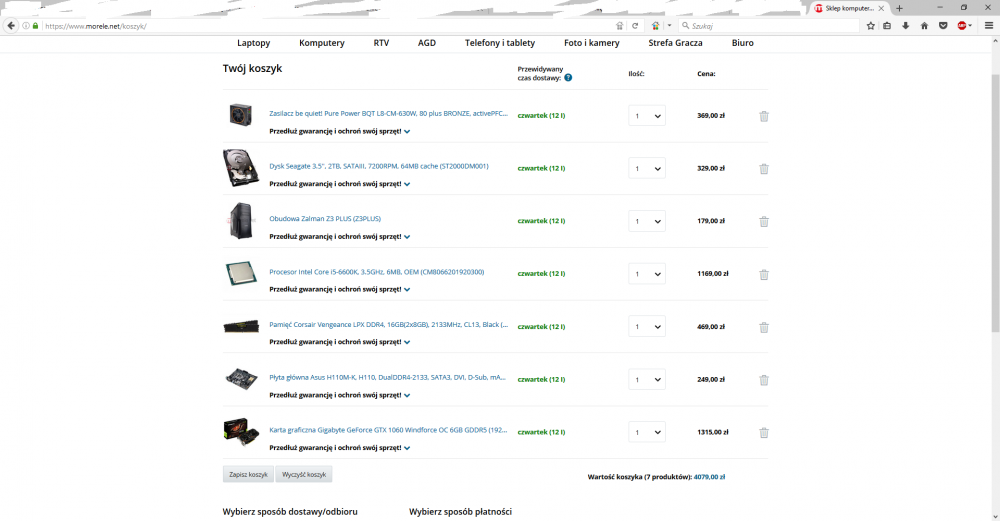Show bookmarks list icon in toolbar
The height and width of the screenshot is (521, 1000).
point(887,26)
